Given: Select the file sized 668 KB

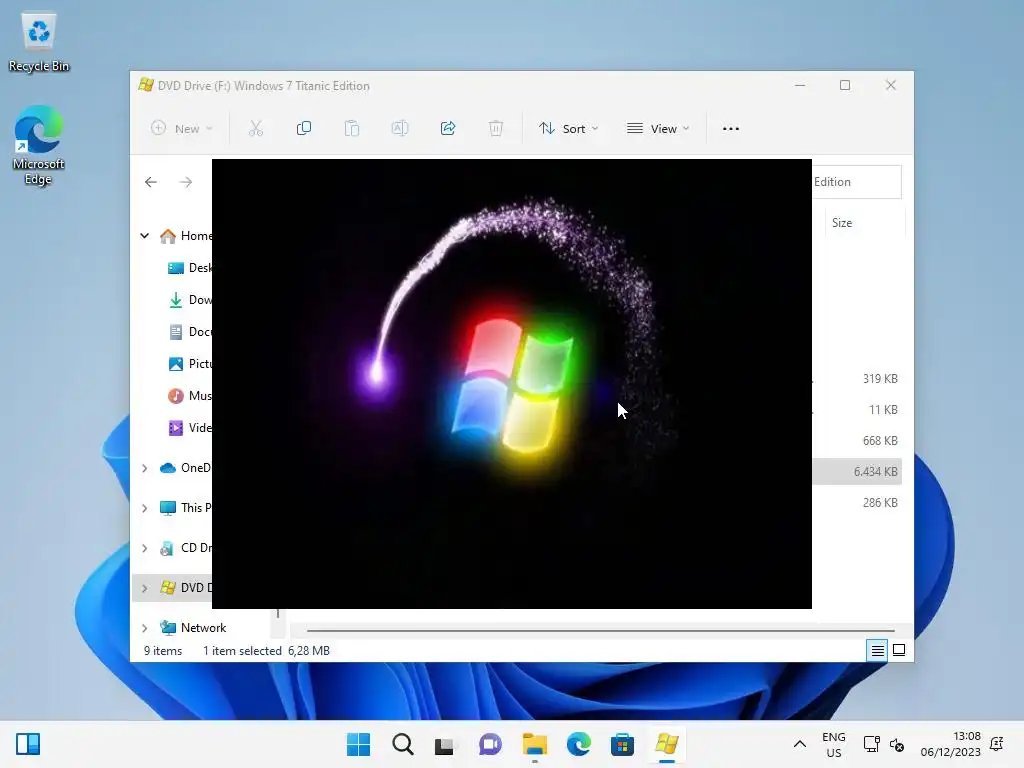Looking at the screenshot, I should coord(857,441).
